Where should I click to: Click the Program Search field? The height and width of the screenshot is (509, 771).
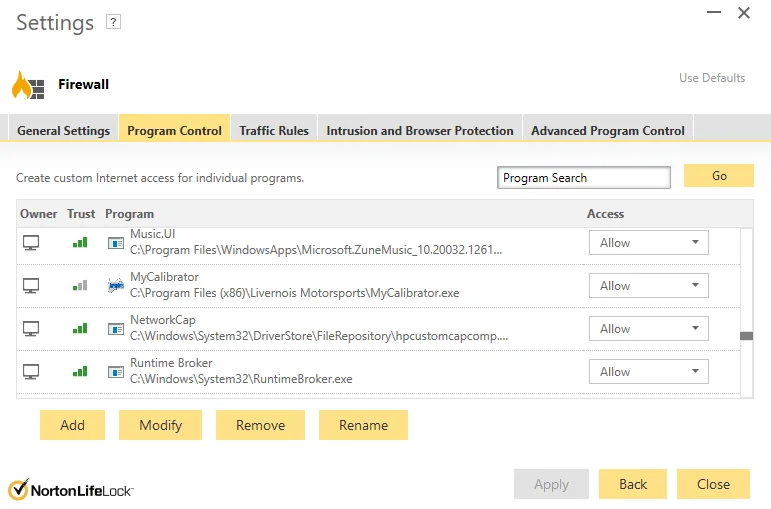point(584,178)
